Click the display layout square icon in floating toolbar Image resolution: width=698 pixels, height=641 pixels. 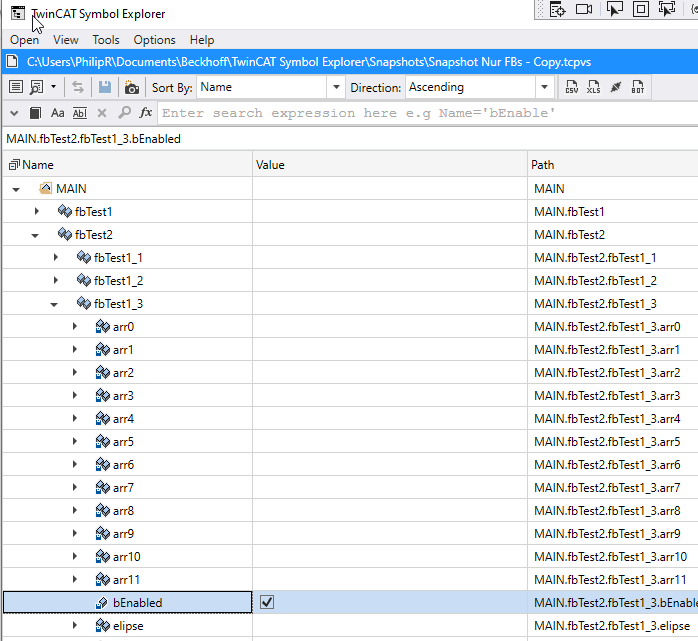(641, 9)
